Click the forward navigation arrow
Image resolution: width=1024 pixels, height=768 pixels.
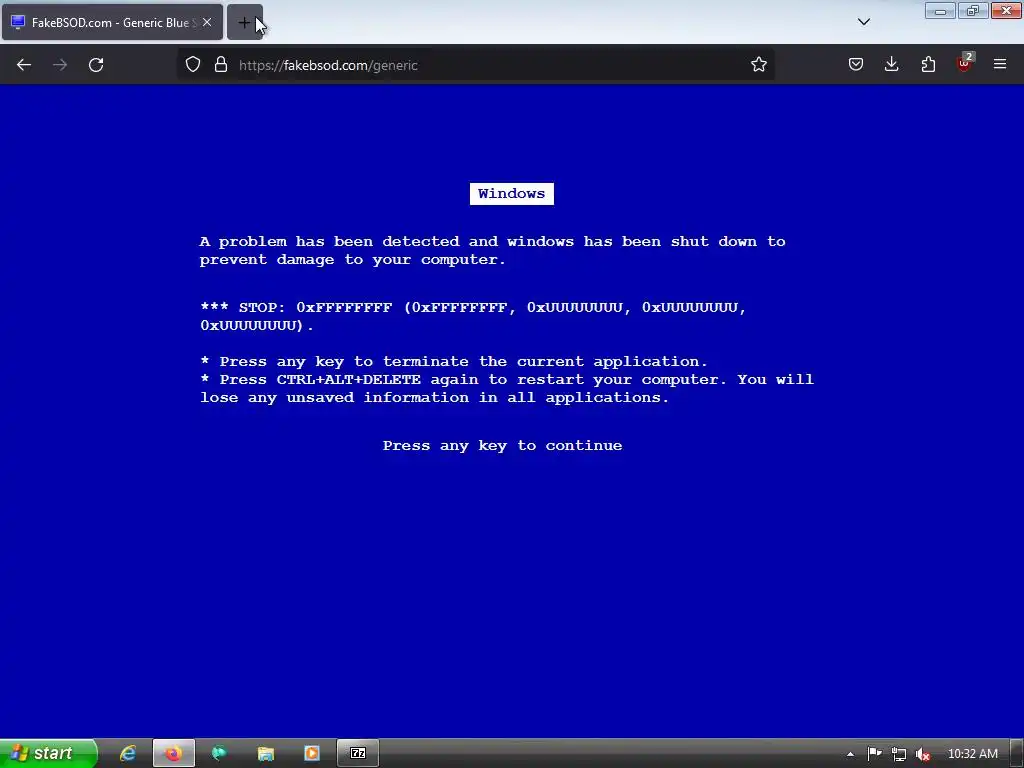pyautogui.click(x=60, y=65)
